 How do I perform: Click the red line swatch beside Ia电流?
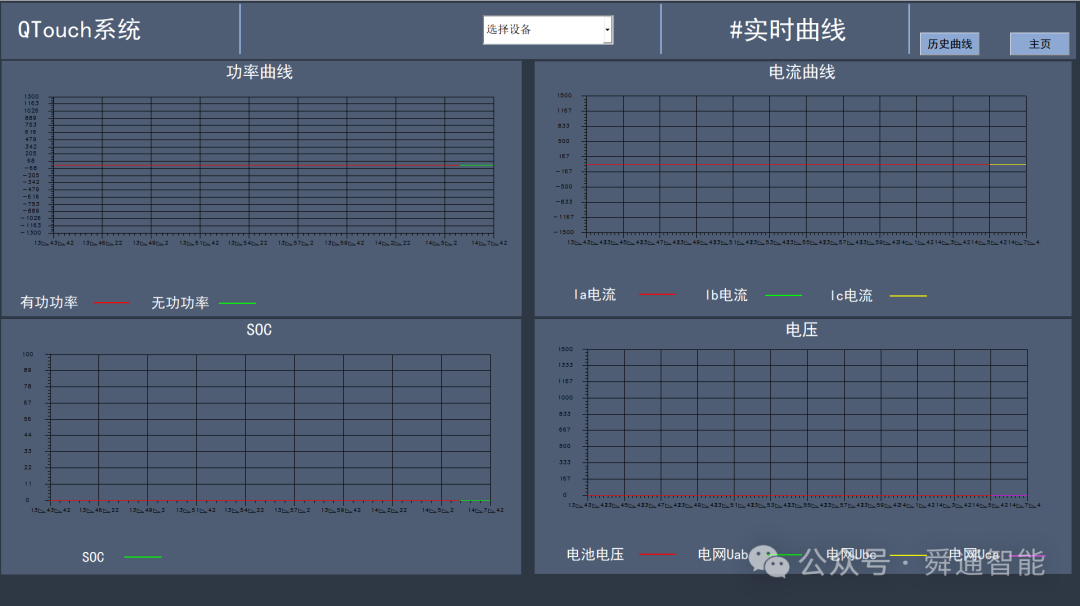657,295
